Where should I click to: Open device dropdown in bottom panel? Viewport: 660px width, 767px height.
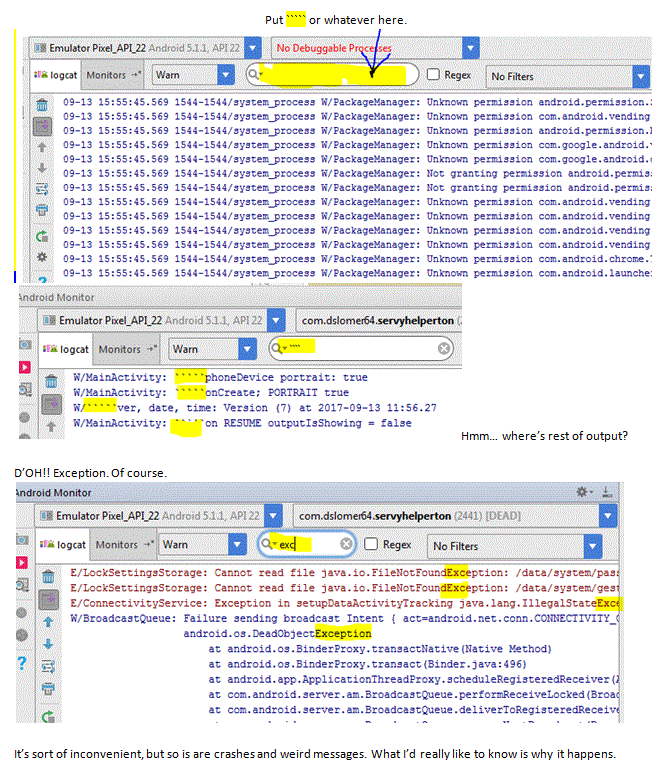tap(159, 516)
